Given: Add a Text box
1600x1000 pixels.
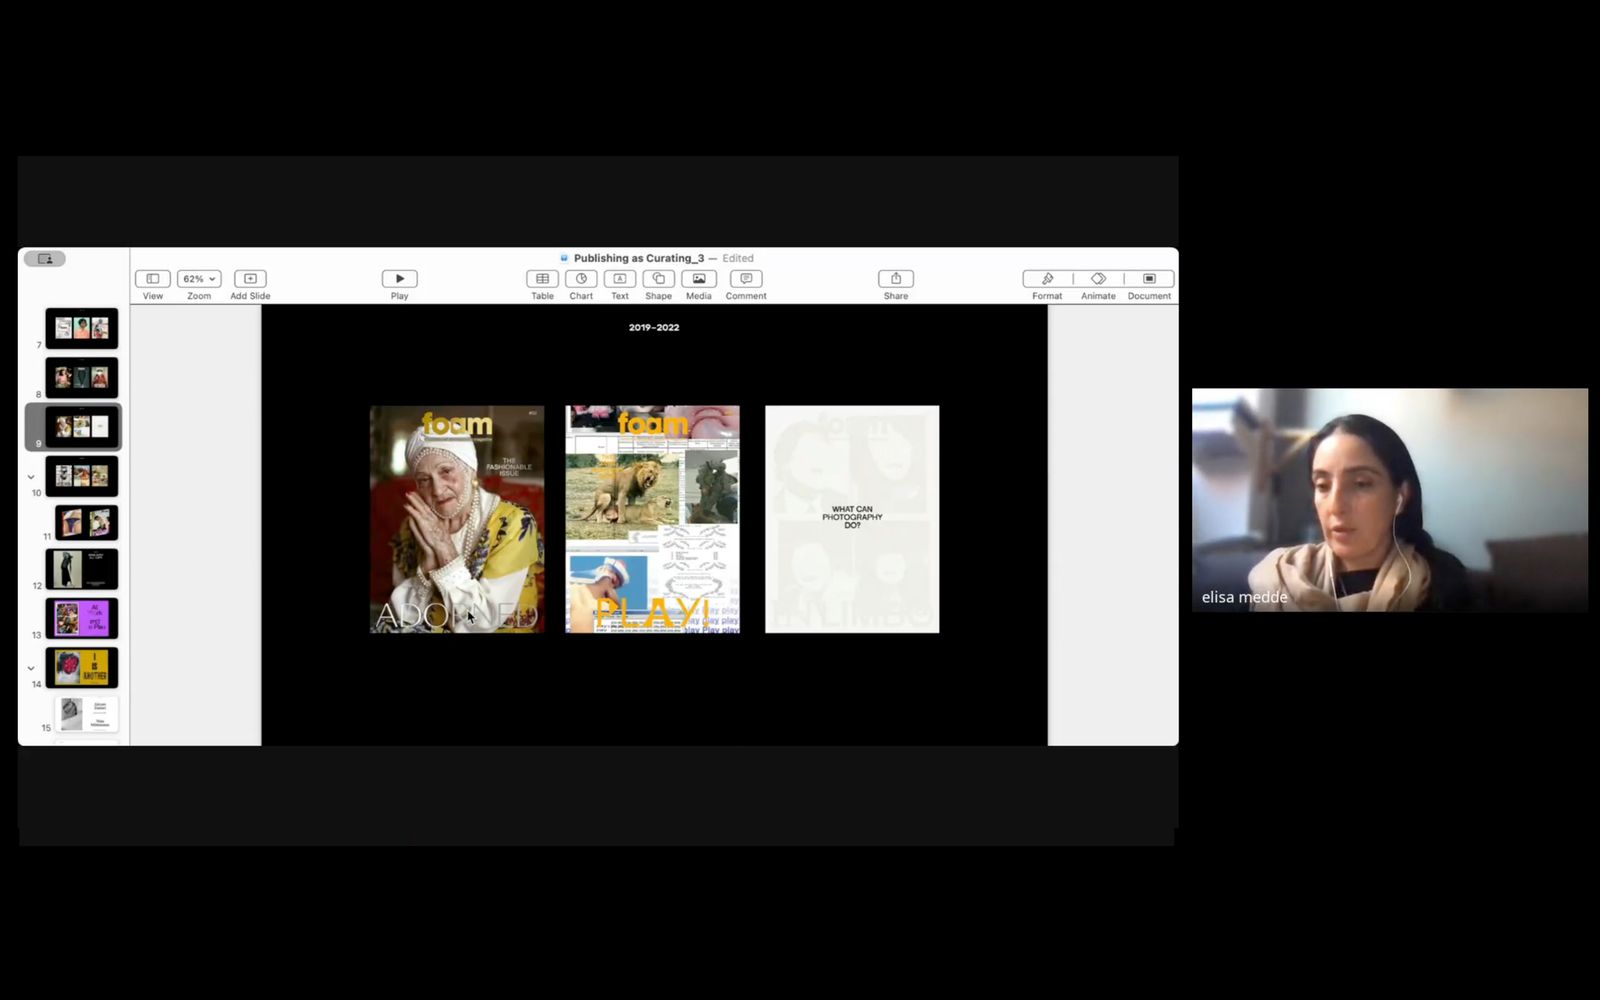Looking at the screenshot, I should (x=620, y=279).
